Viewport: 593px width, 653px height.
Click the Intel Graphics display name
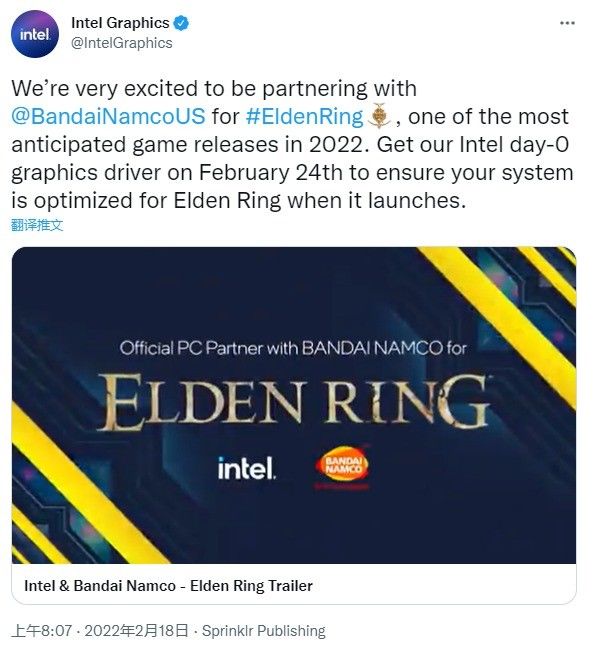pos(120,23)
